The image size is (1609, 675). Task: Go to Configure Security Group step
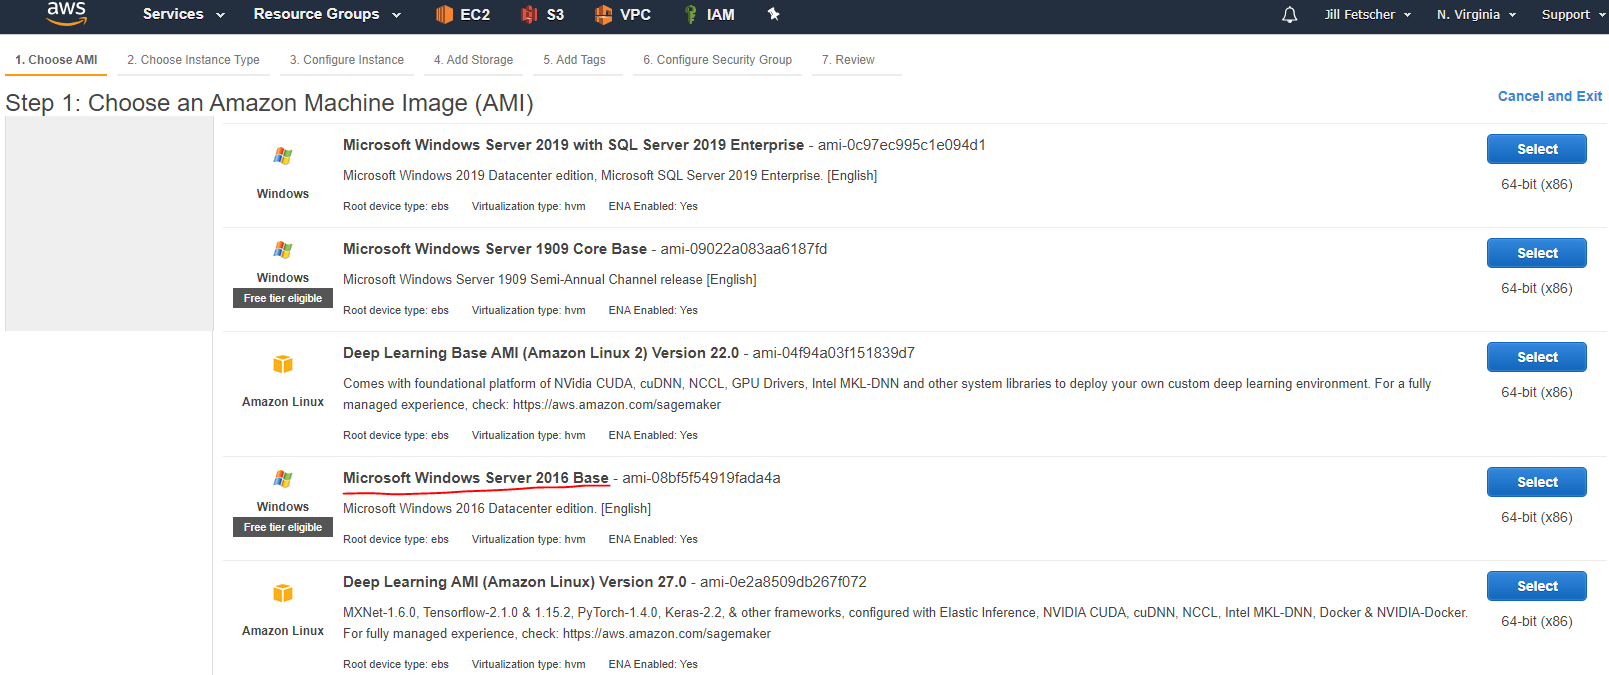click(717, 60)
